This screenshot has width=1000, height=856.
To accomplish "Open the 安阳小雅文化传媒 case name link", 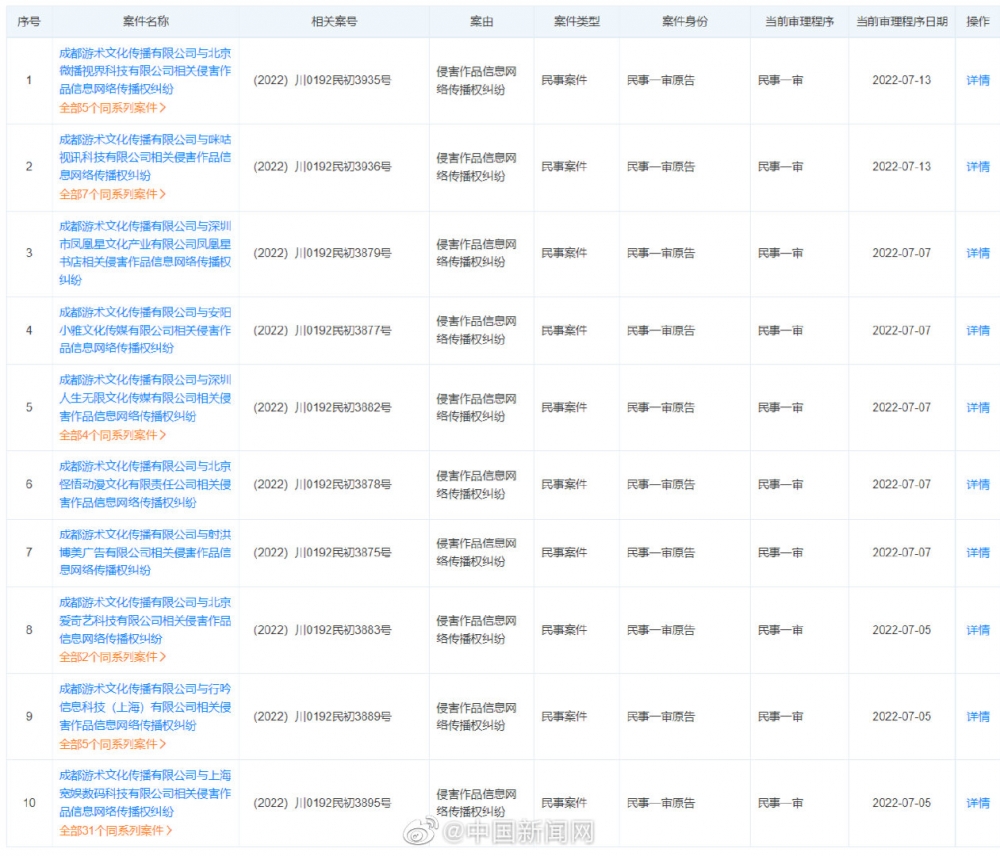I will [145, 330].
